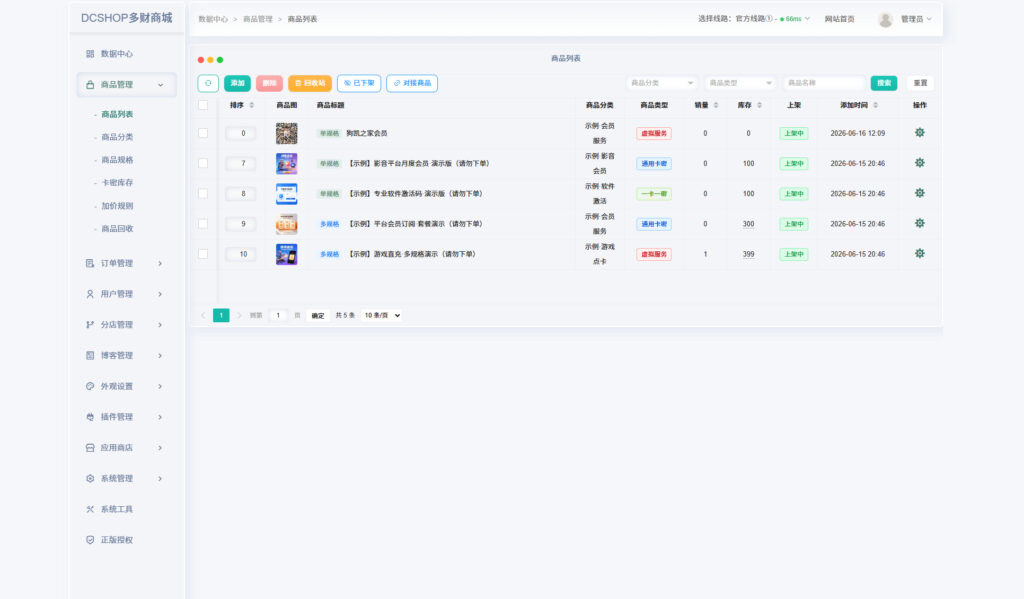Click the admin avatar in the top bar
This screenshot has height=599, width=1024.
886,20
